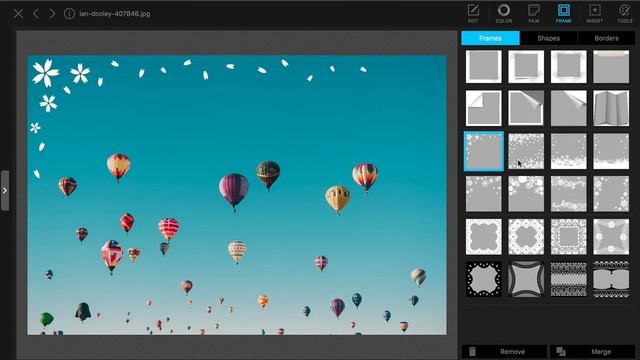Image resolution: width=640 pixels, height=360 pixels.
Task: Open the Tools icon in top toolbar
Action: (624, 13)
